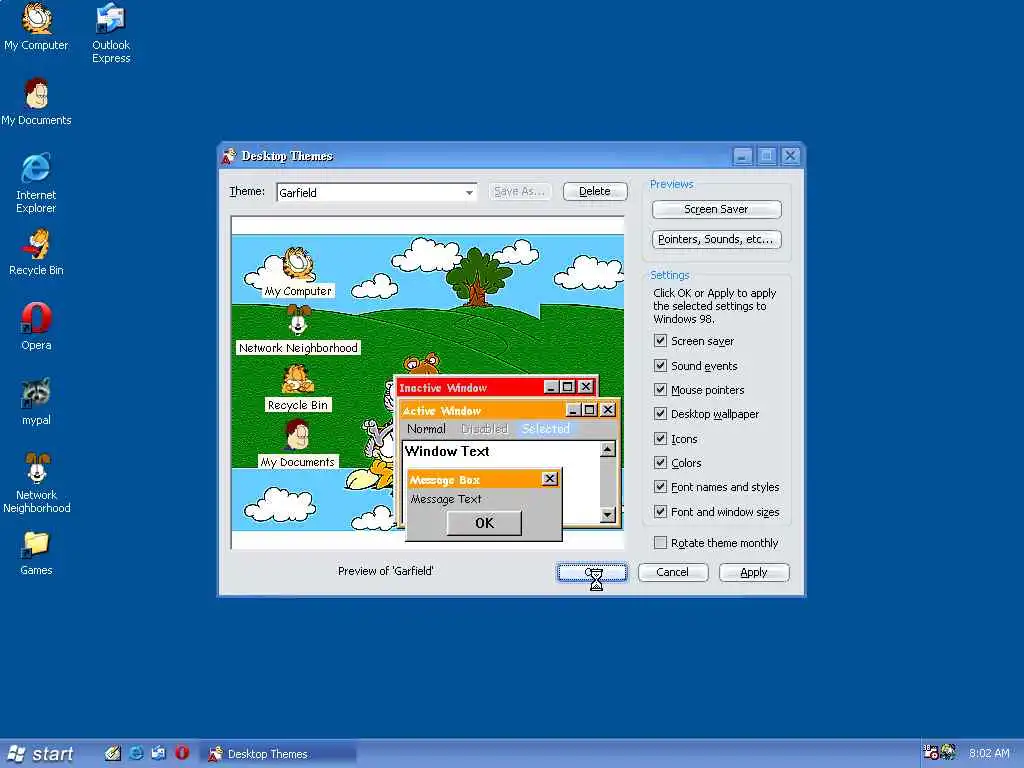Click the Active Window orange title bar
This screenshot has height=768, width=1024.
483,410
